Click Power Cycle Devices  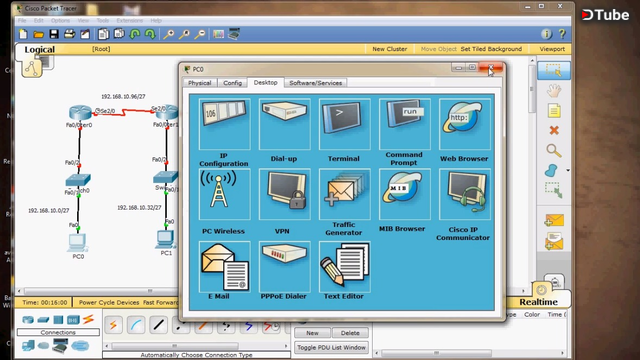point(109,302)
